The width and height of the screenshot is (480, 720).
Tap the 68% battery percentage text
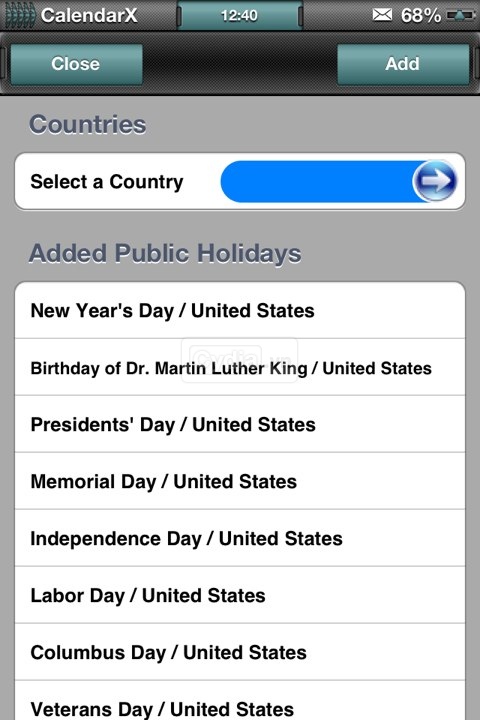tap(420, 16)
